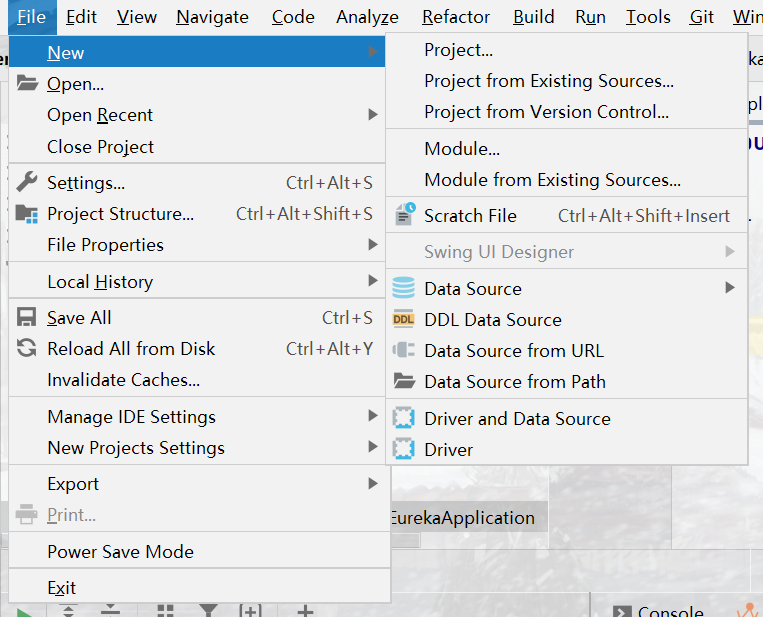Expand the Open Recent submenu arrow

point(373,115)
